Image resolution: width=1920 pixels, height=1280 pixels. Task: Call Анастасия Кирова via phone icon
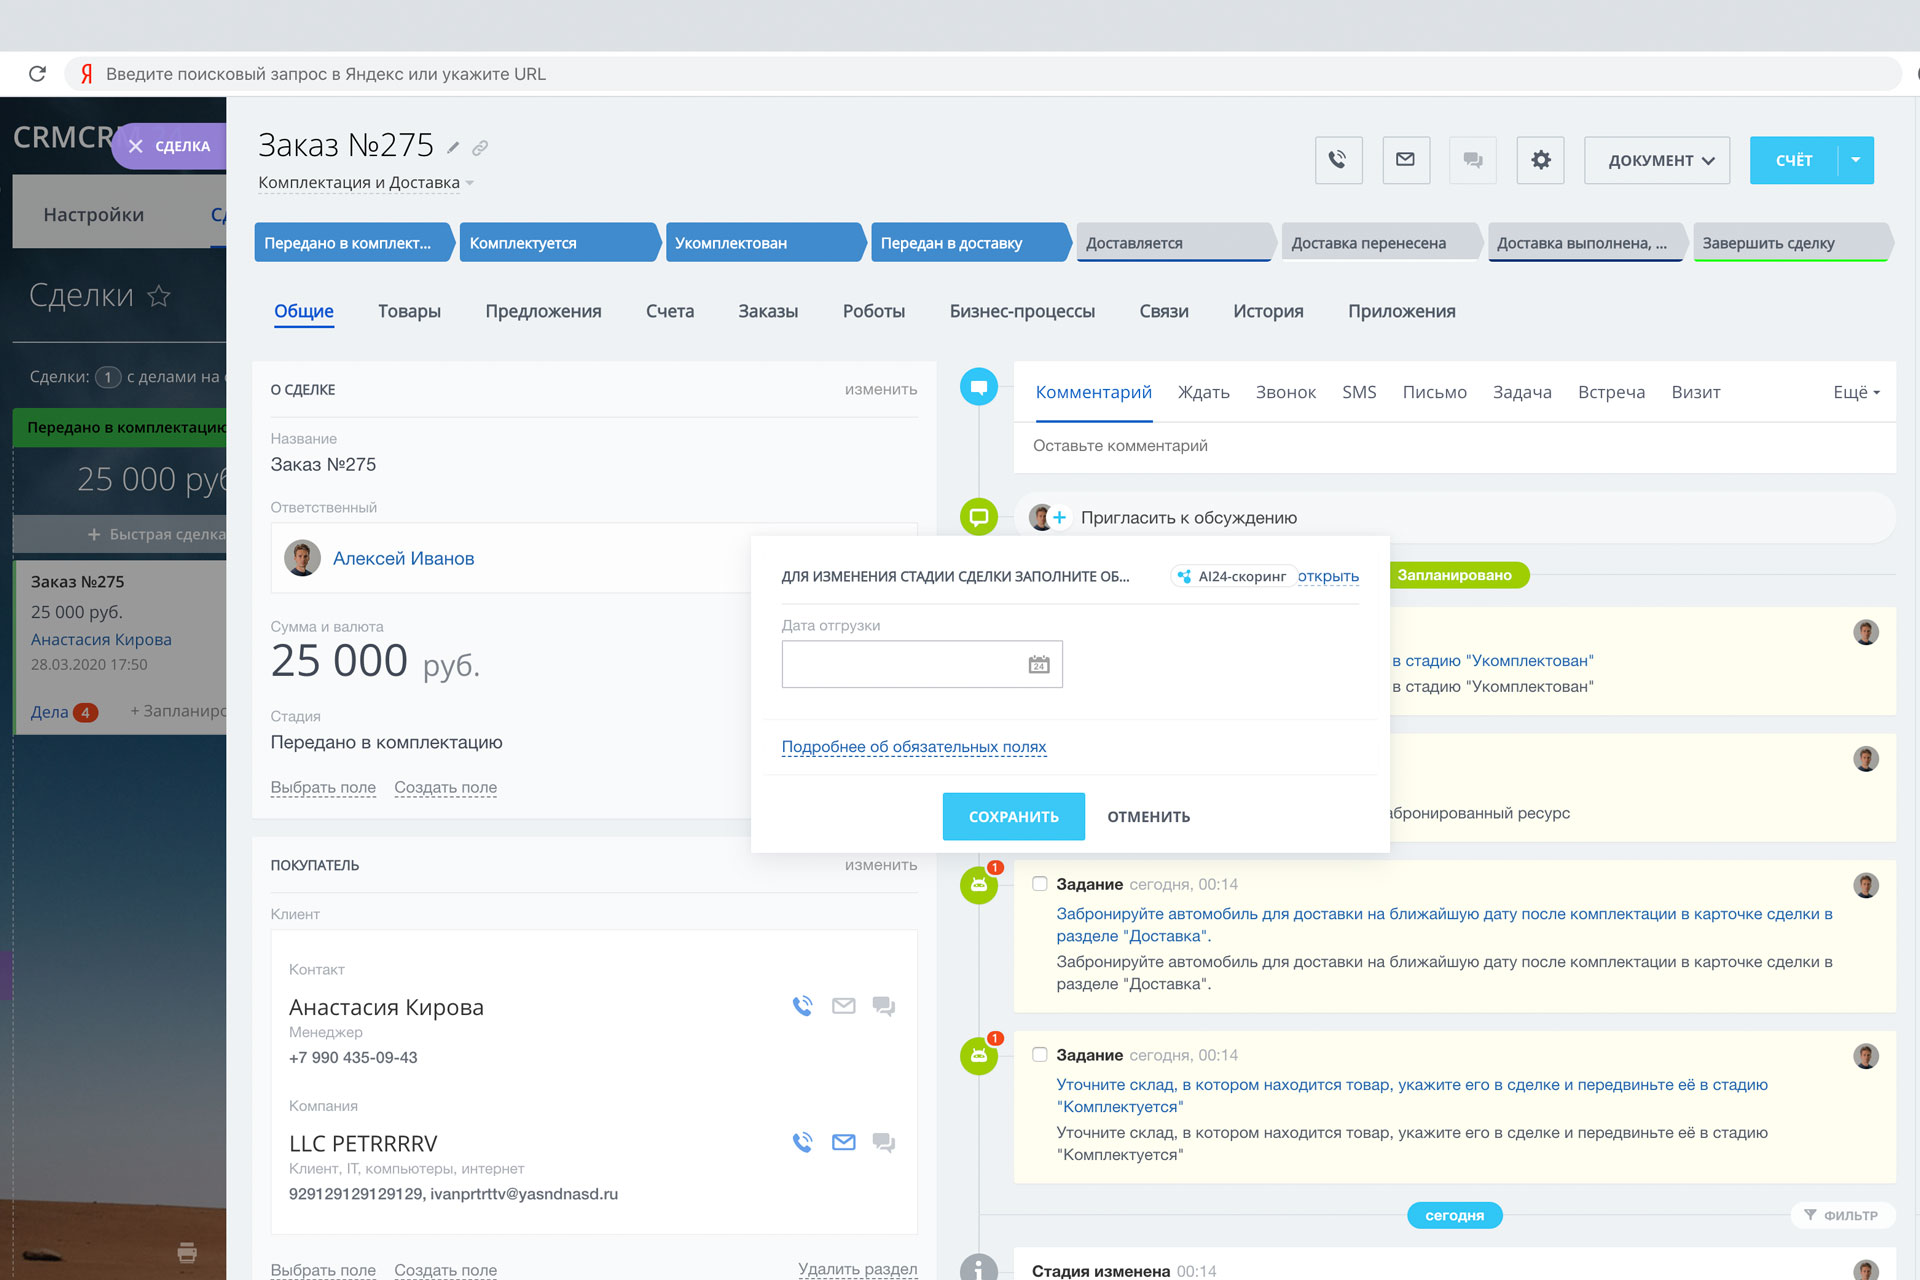(x=802, y=1006)
